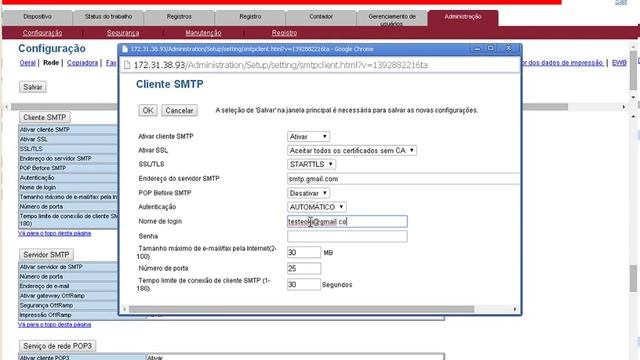Click the Tempo limite de conexão field
This screenshot has width=640, height=360.
pos(304,284)
